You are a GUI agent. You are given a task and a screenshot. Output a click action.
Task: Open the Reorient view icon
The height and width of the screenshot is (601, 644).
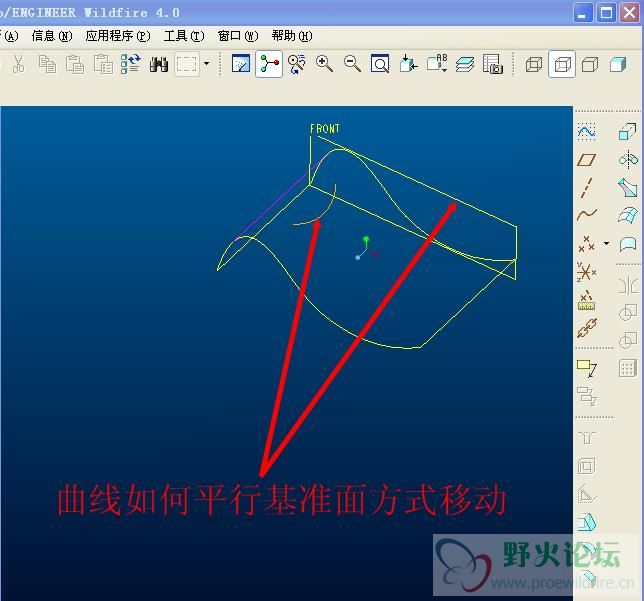[x=408, y=64]
